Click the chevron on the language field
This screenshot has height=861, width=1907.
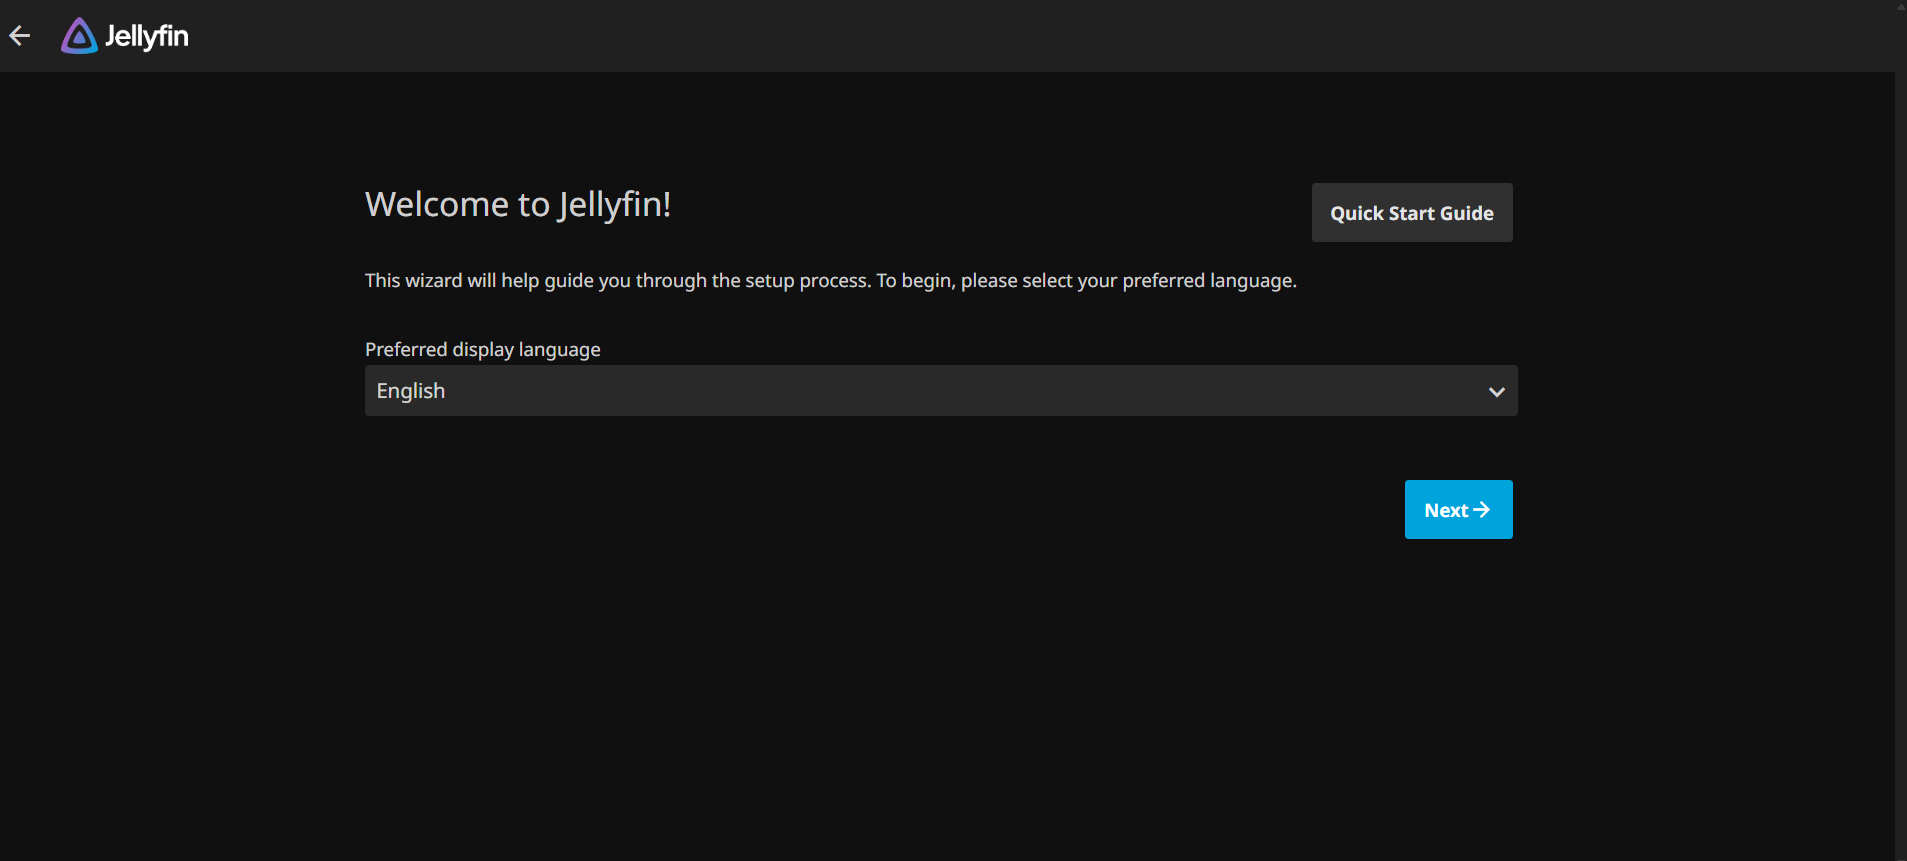[1496, 392]
